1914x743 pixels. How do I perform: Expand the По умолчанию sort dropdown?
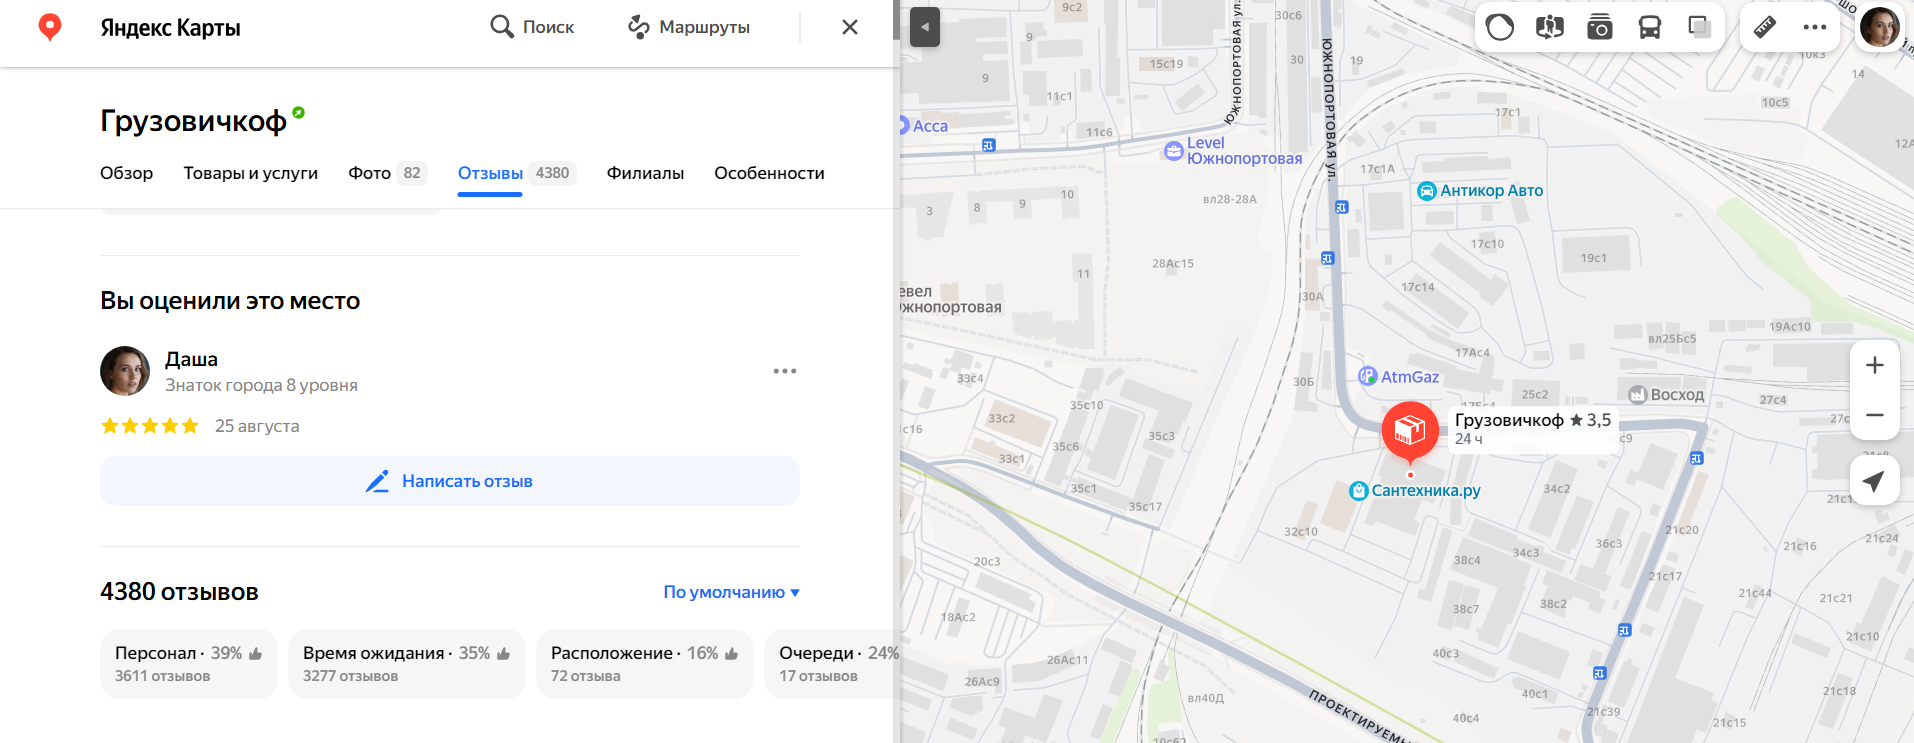click(732, 592)
